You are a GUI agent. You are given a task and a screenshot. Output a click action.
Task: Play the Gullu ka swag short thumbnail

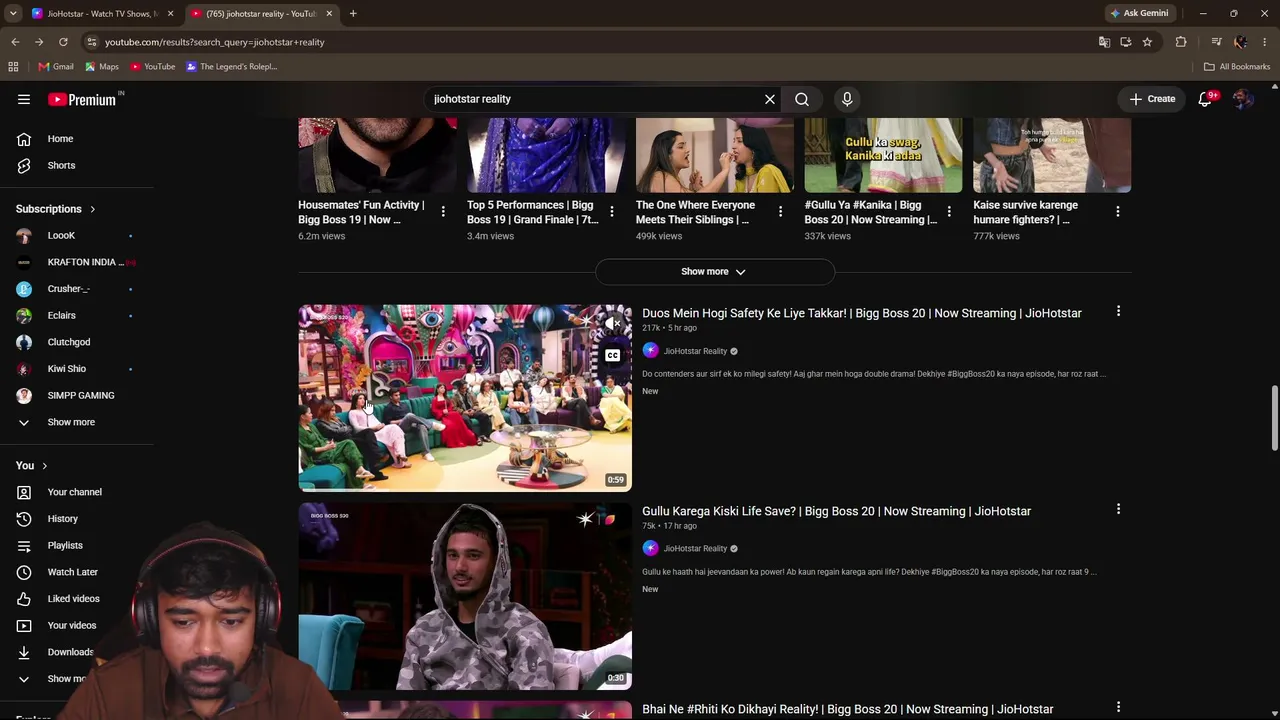coord(884,155)
